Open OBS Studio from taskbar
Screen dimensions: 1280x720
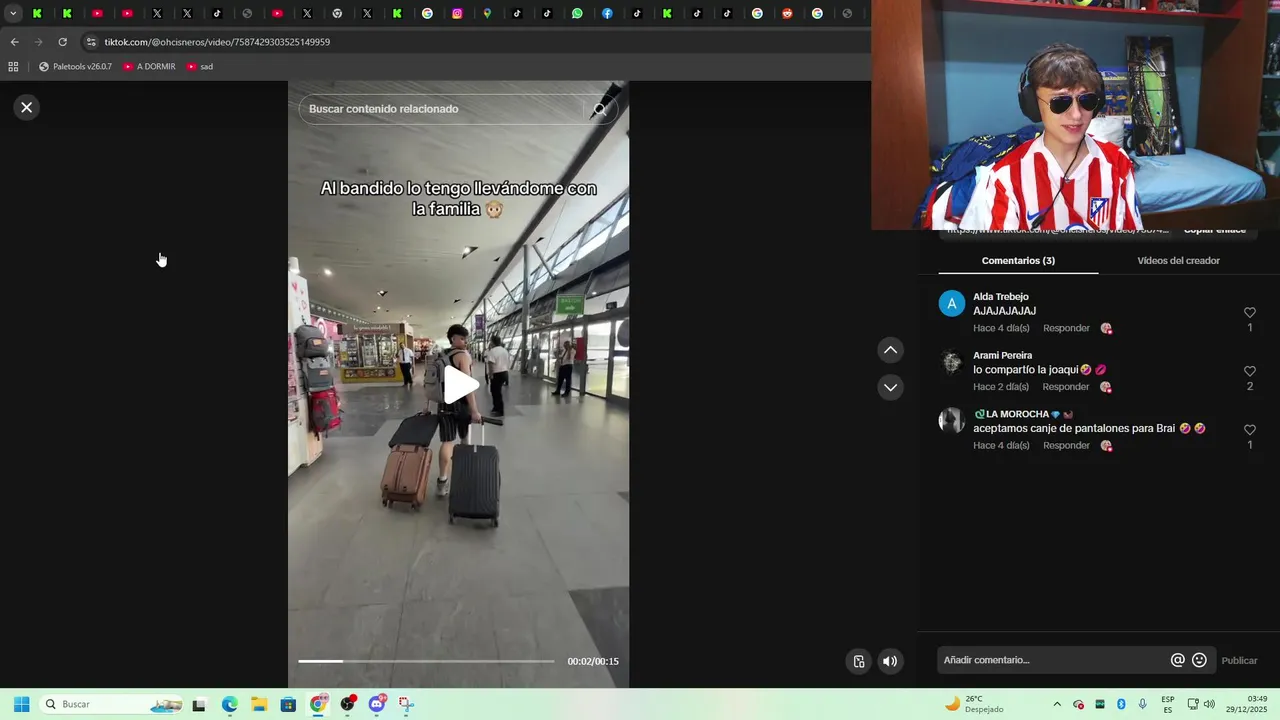click(348, 704)
